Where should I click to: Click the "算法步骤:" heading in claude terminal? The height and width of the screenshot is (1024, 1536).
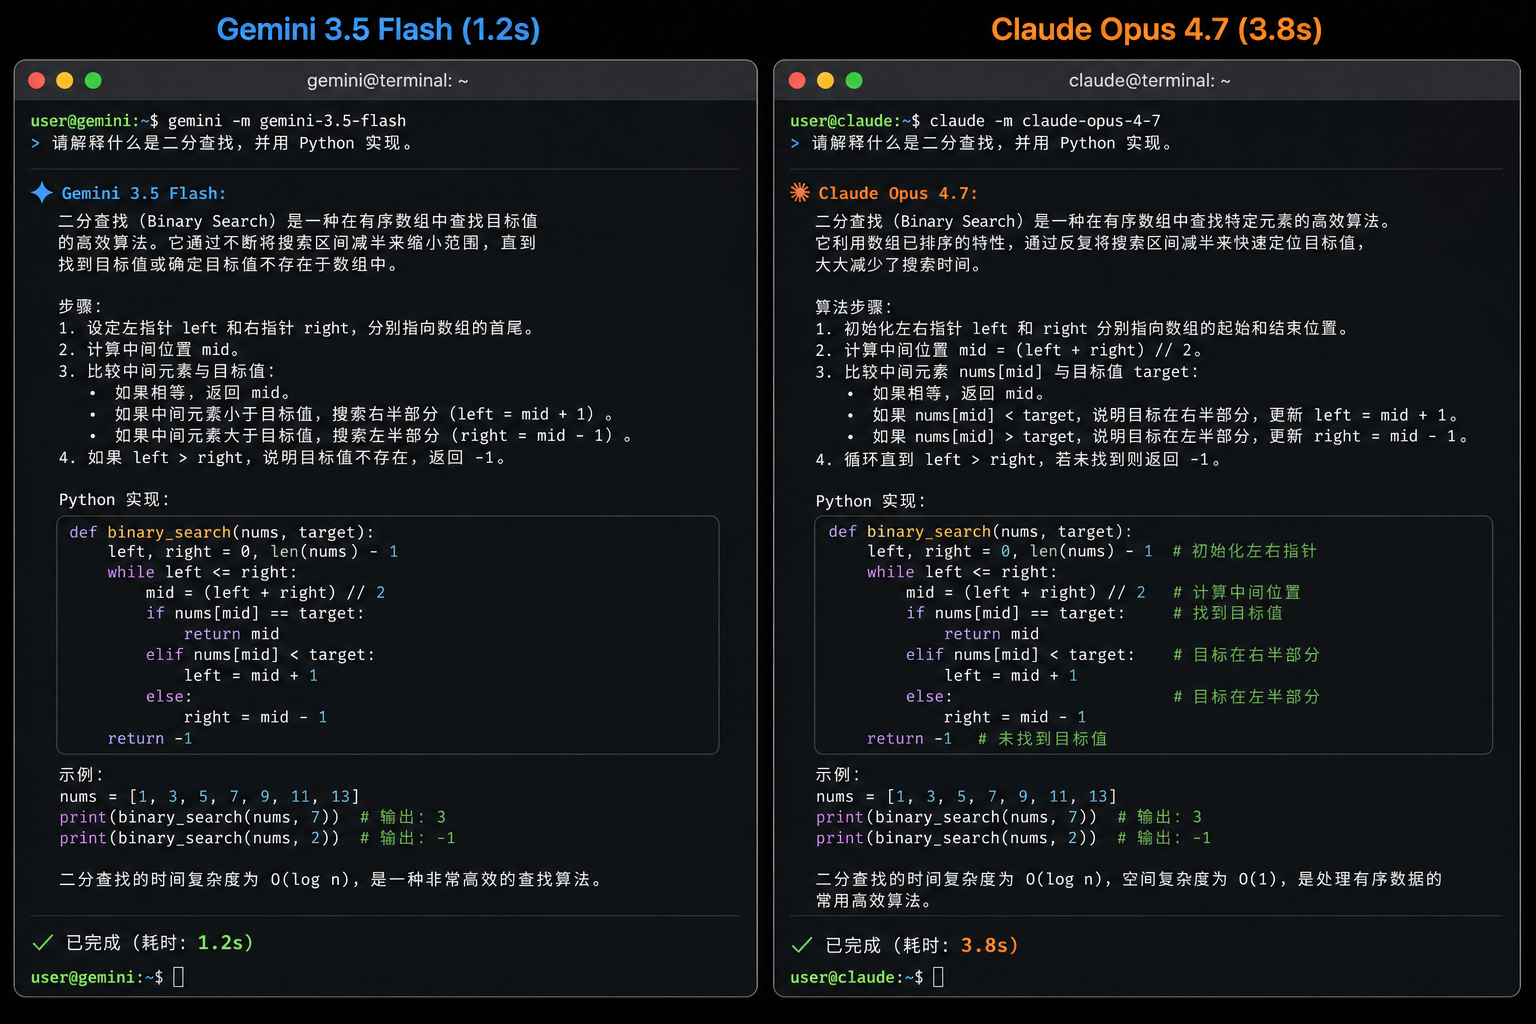(854, 306)
